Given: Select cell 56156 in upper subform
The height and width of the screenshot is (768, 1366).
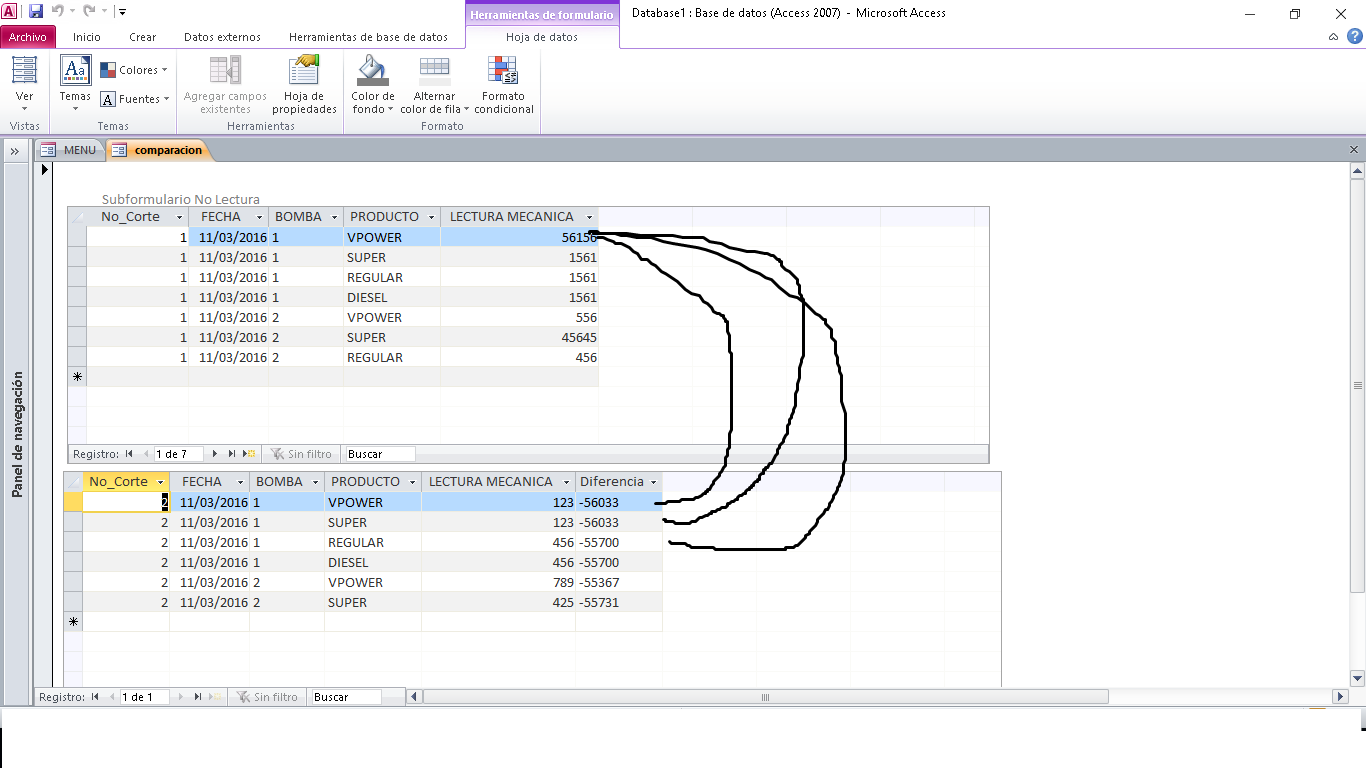Looking at the screenshot, I should [x=519, y=237].
